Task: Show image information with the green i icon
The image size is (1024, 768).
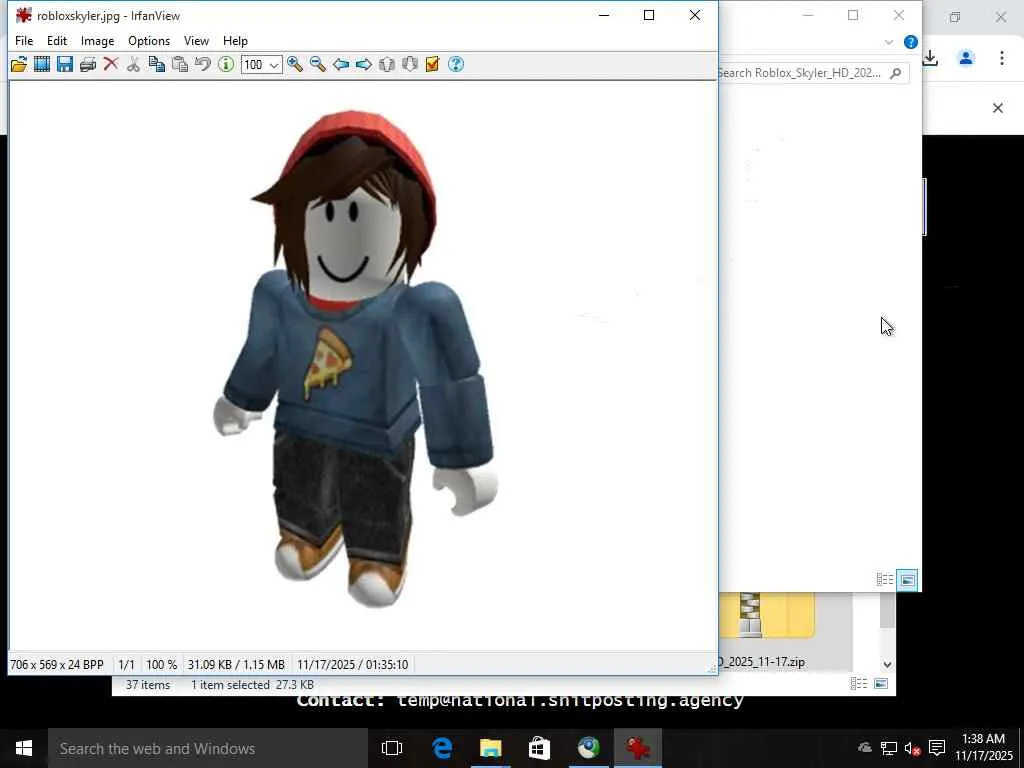Action: (x=226, y=64)
